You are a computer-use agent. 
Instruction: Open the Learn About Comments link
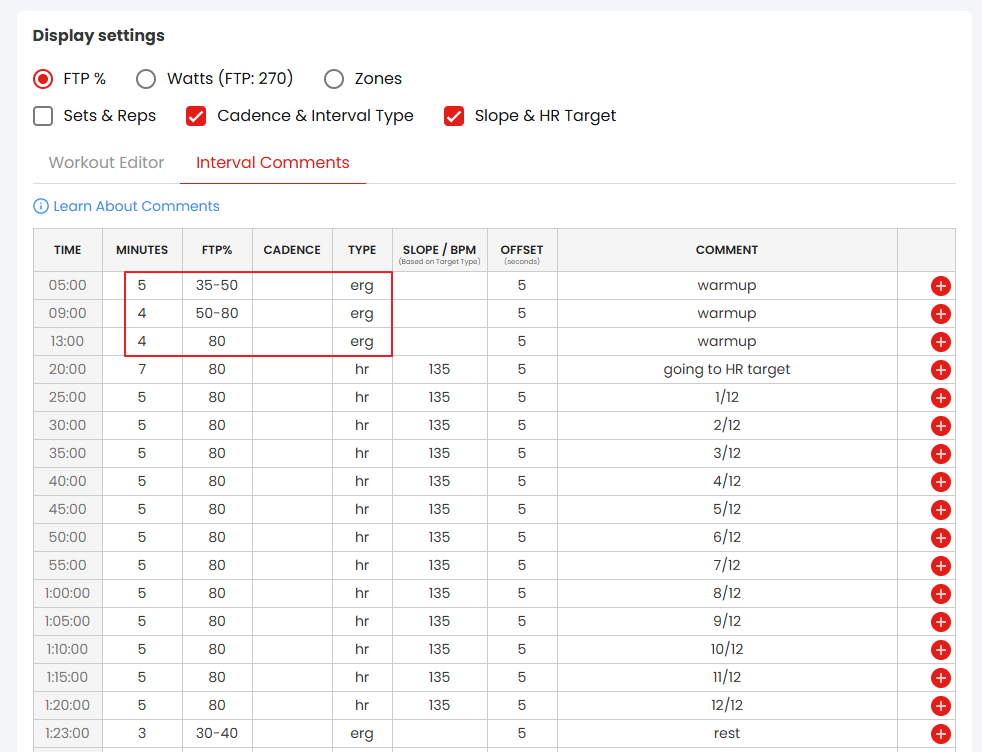(136, 206)
